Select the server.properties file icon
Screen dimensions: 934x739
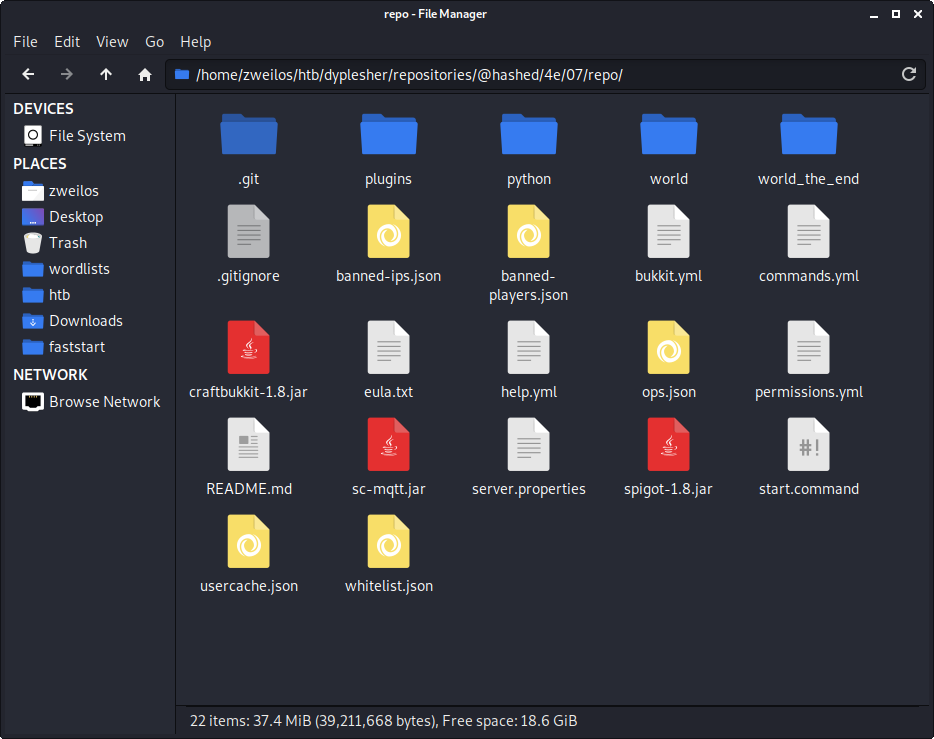[529, 445]
